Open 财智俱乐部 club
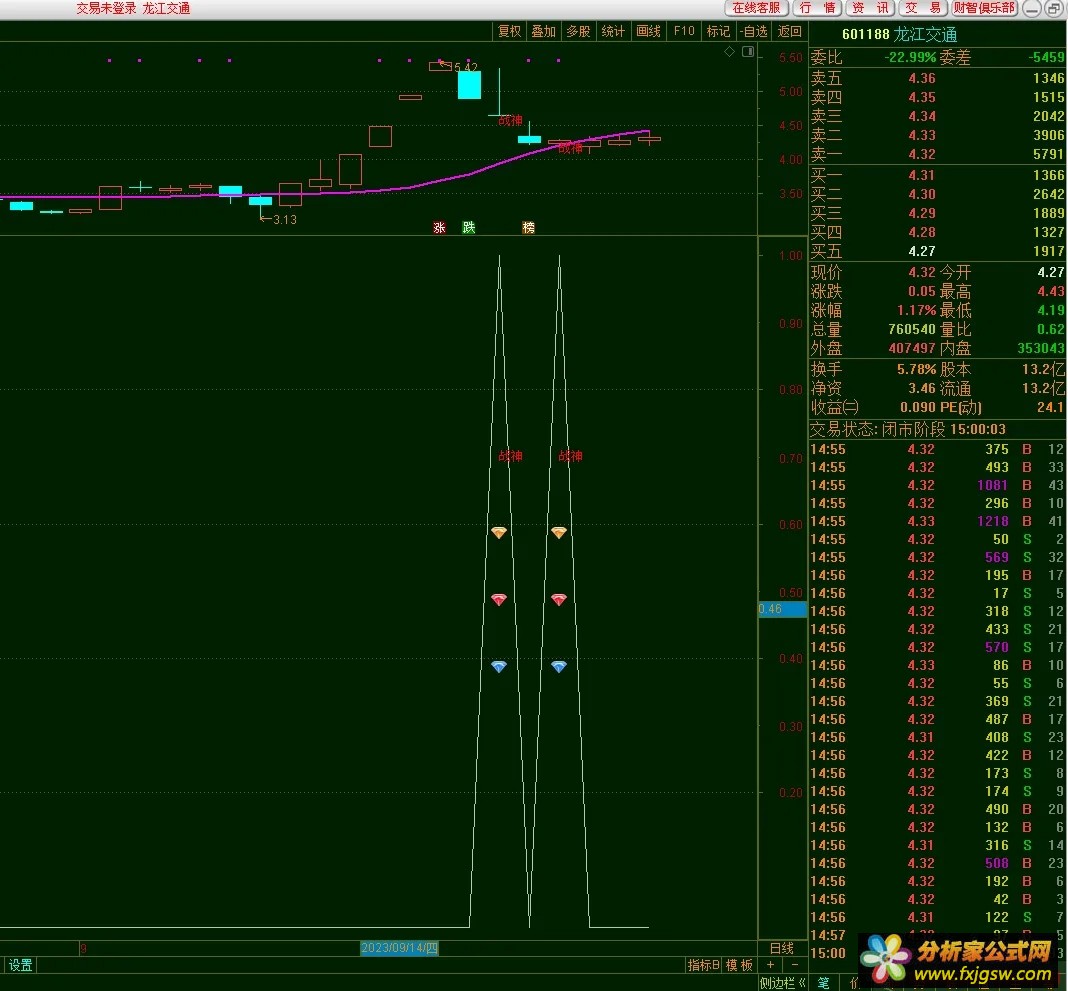The width and height of the screenshot is (1068, 991). click(984, 8)
